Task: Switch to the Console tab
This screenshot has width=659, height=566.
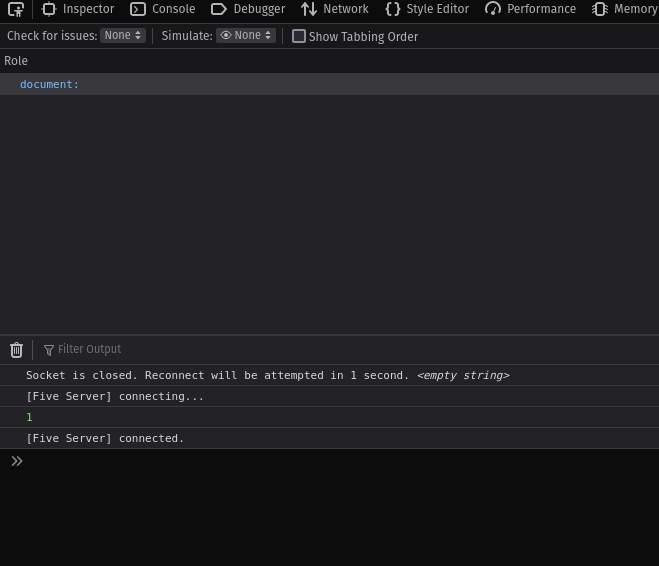Action: click(163, 9)
